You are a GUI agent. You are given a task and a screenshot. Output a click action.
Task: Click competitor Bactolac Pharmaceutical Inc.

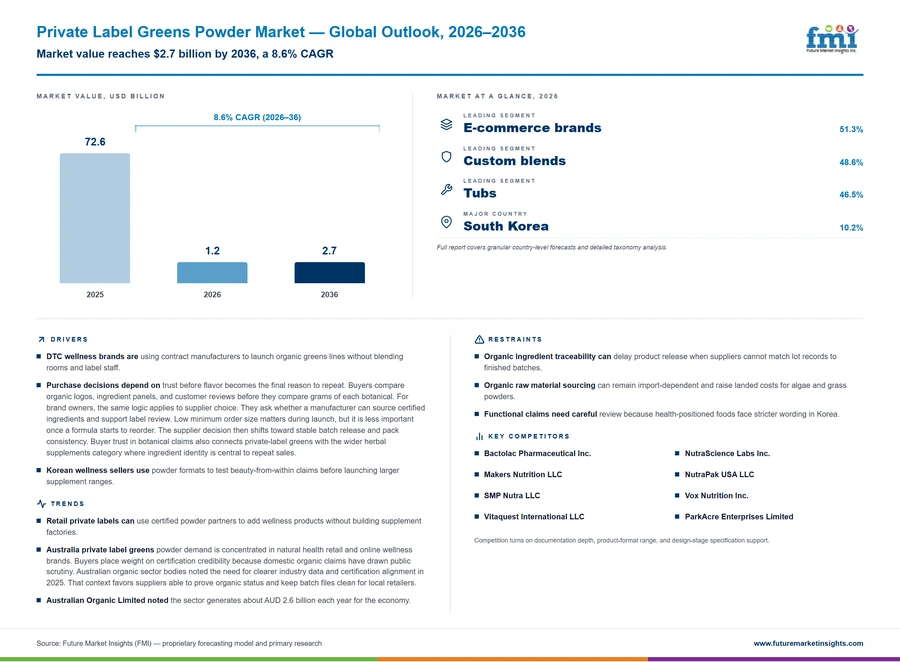click(x=537, y=454)
